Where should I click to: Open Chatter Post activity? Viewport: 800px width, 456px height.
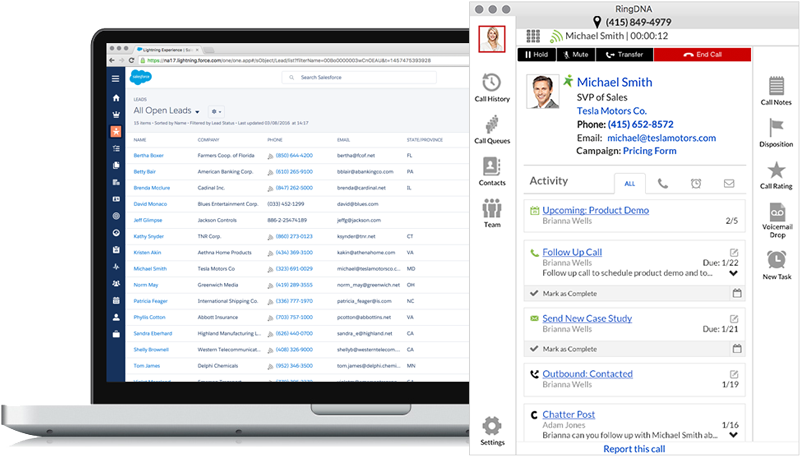pos(568,415)
